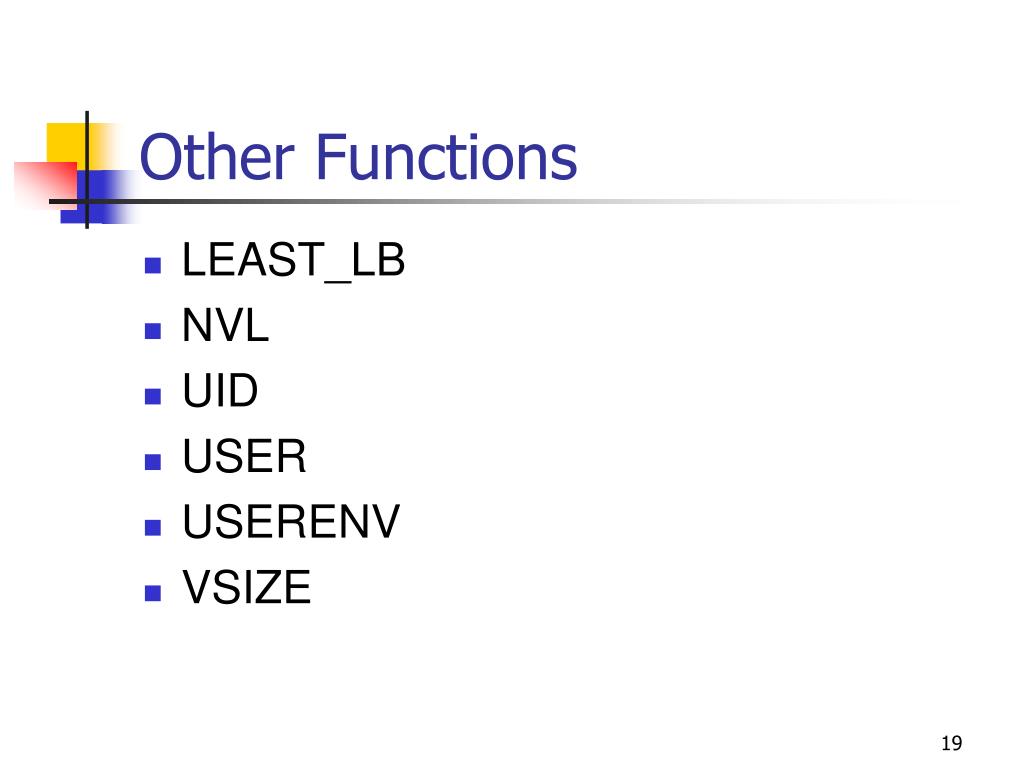Screen dimensions: 1024x768
Task: Click the slide number 19
Action: pos(952,743)
